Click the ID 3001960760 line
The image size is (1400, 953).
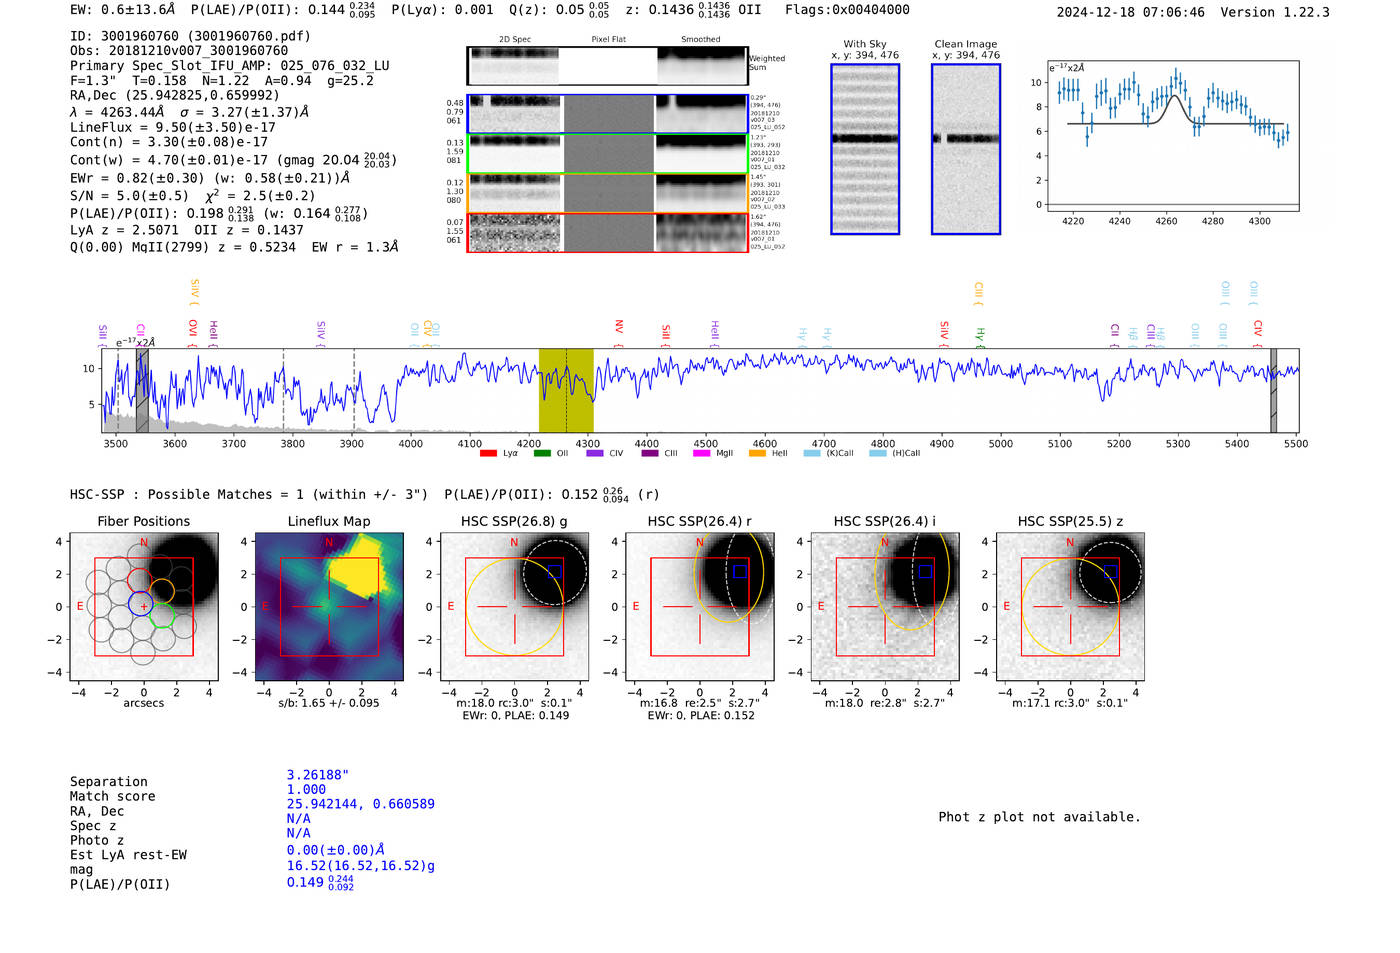(x=190, y=36)
